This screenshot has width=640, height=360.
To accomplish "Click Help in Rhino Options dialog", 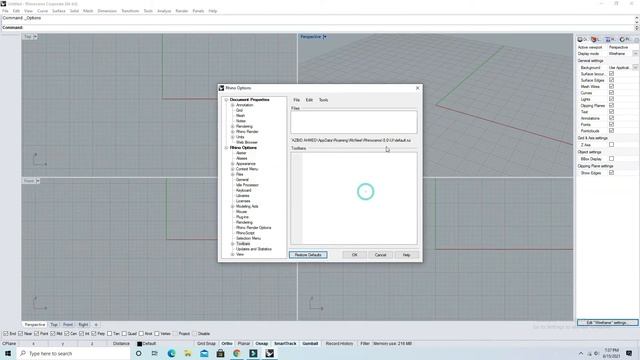I will coord(407,255).
